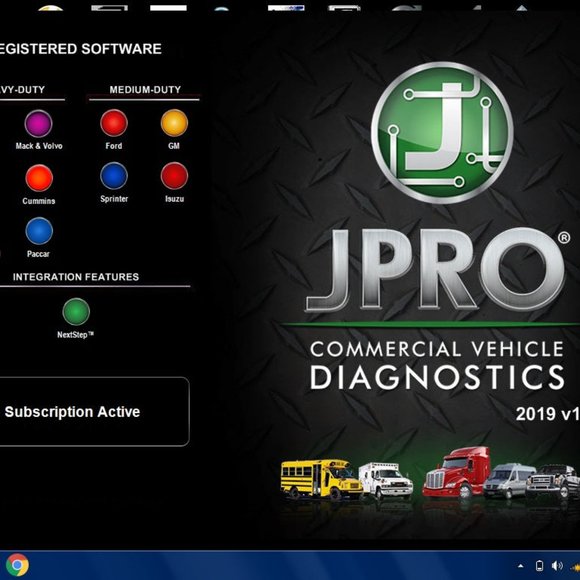Click the 'Ford' label text
This screenshot has width=580, height=580.
click(x=114, y=146)
